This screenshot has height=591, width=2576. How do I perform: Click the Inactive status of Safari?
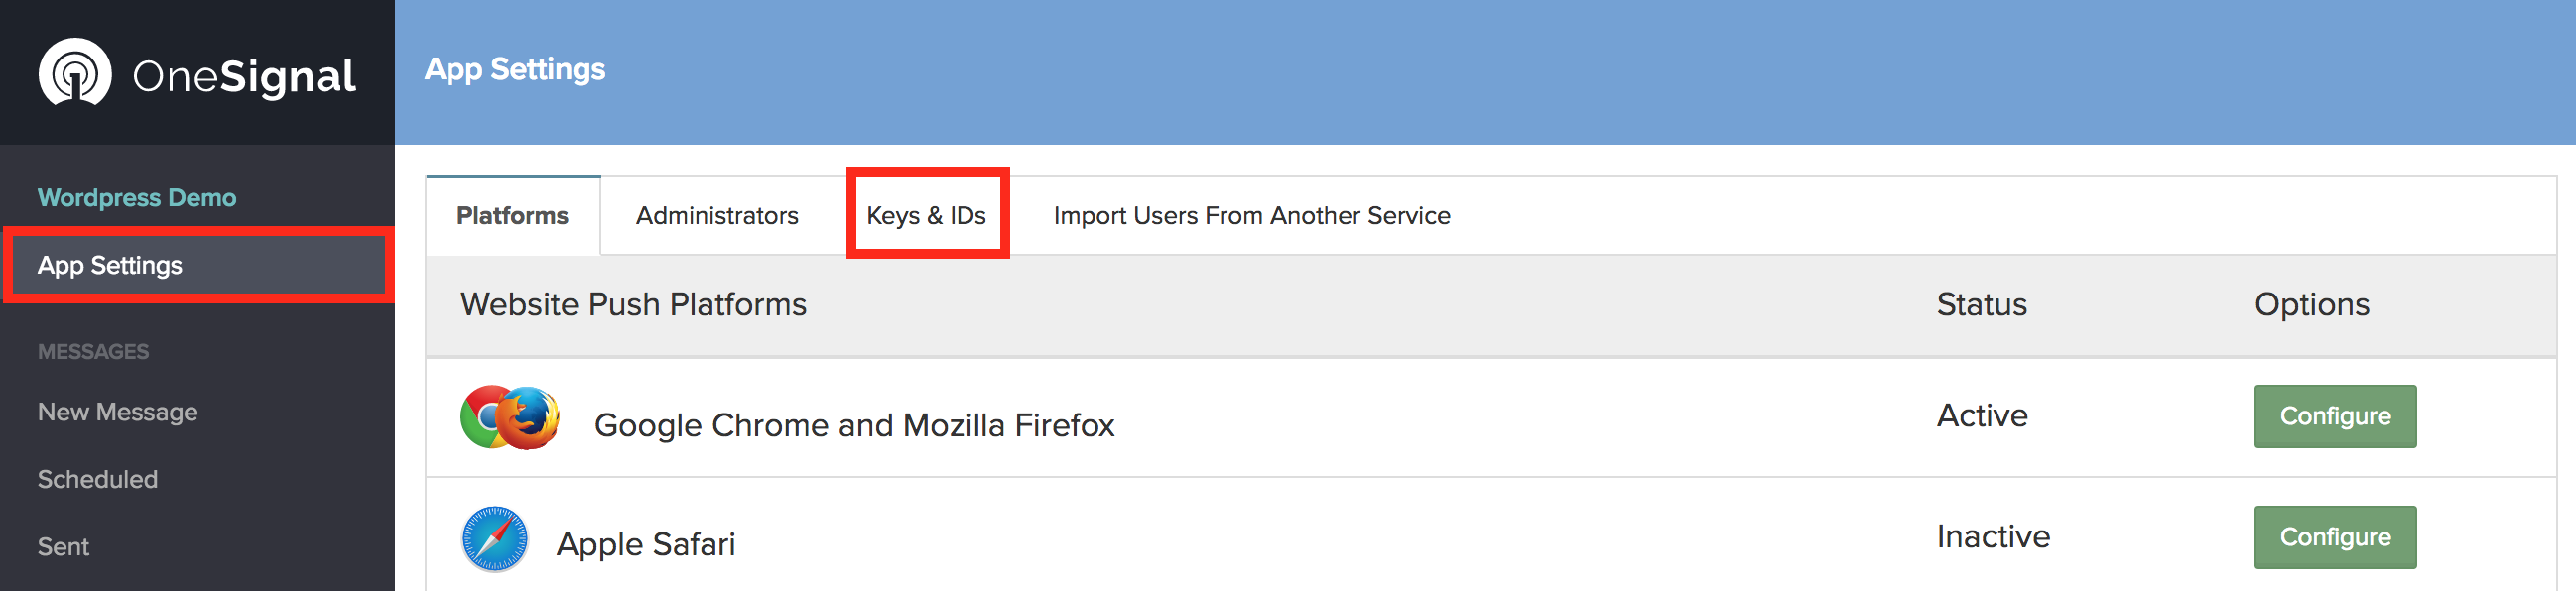click(1992, 537)
